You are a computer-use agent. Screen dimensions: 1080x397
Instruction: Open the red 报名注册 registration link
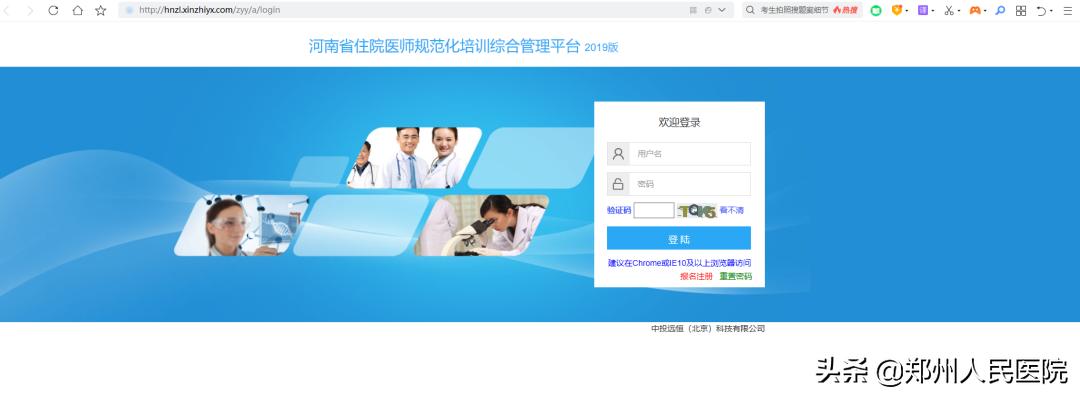(x=696, y=276)
